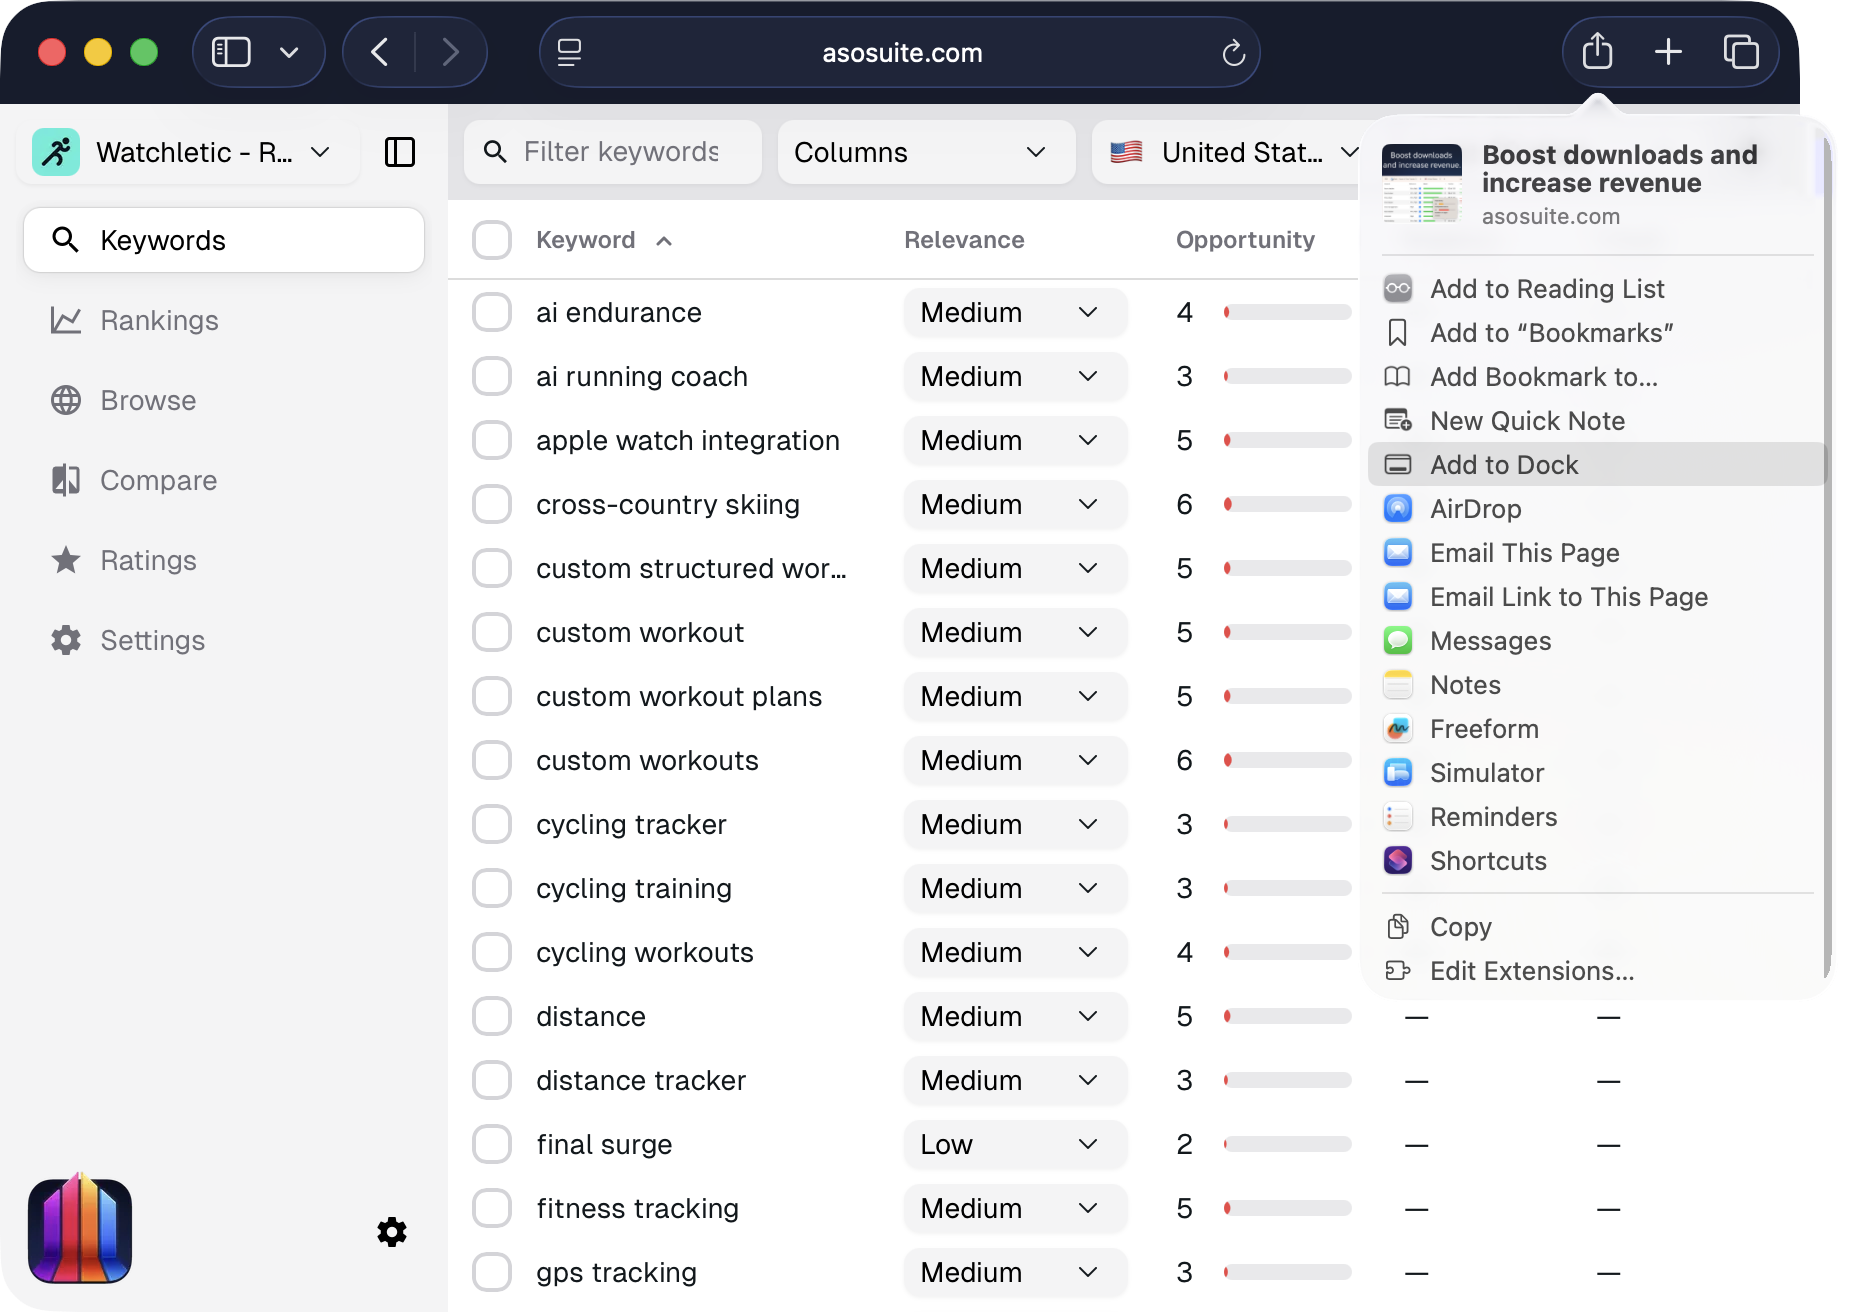Open the Columns dropdown
The height and width of the screenshot is (1312, 1864).
point(925,152)
